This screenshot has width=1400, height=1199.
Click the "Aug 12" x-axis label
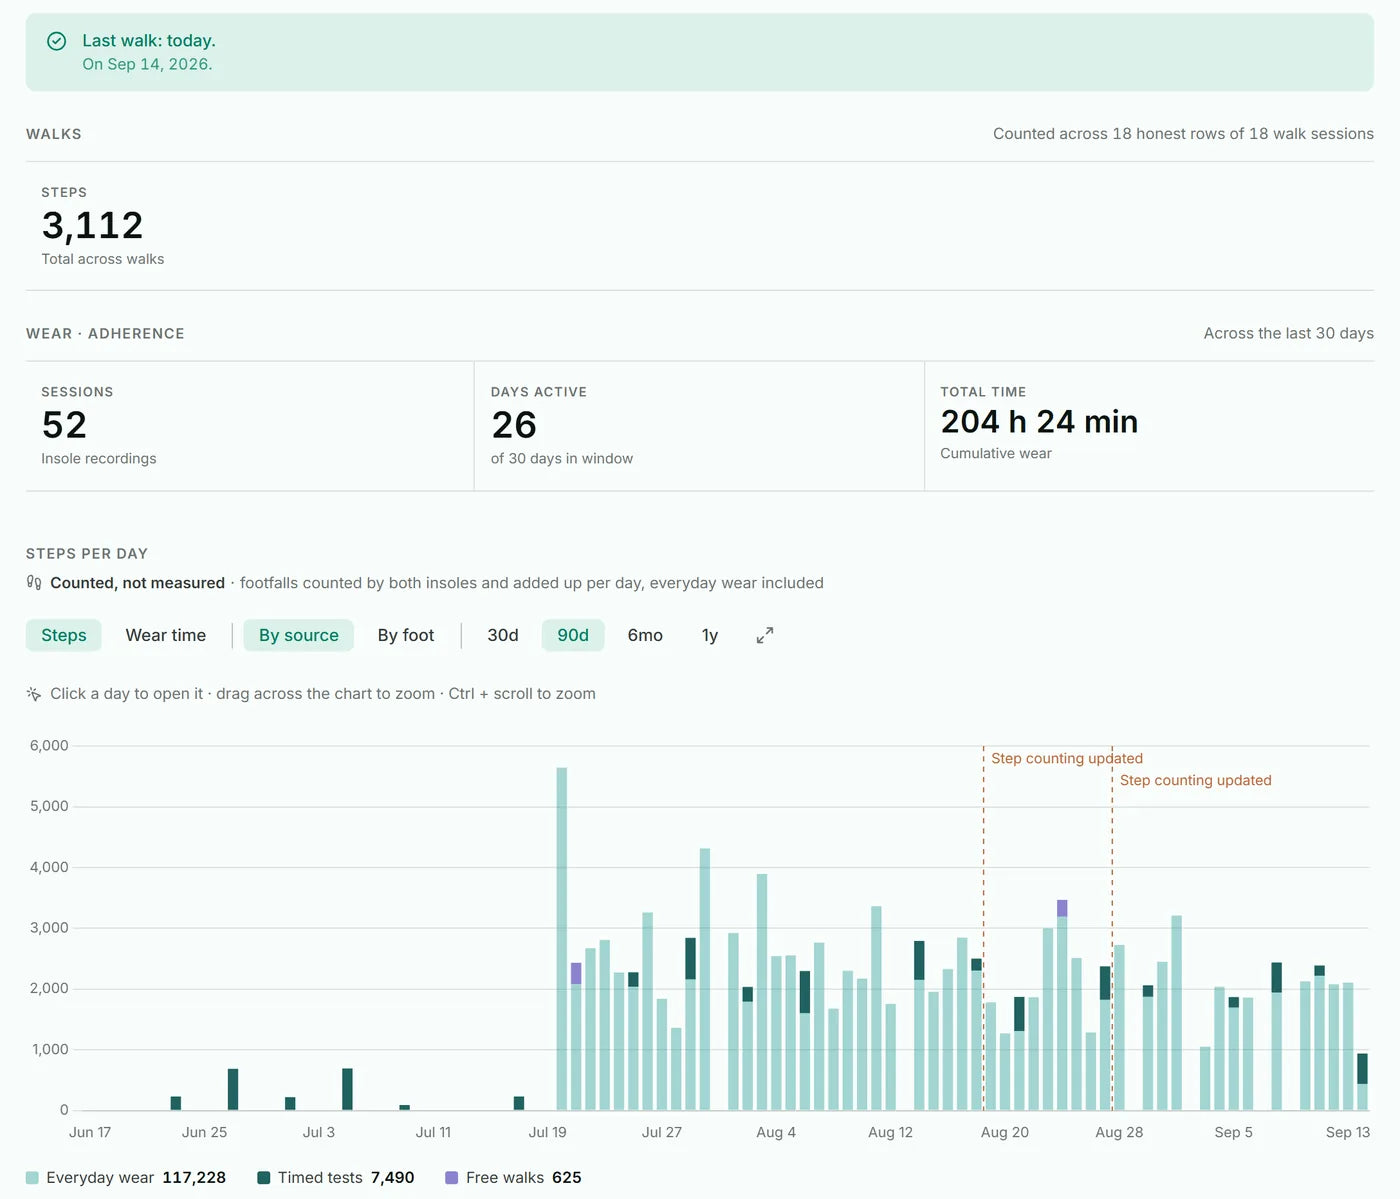point(890,1133)
